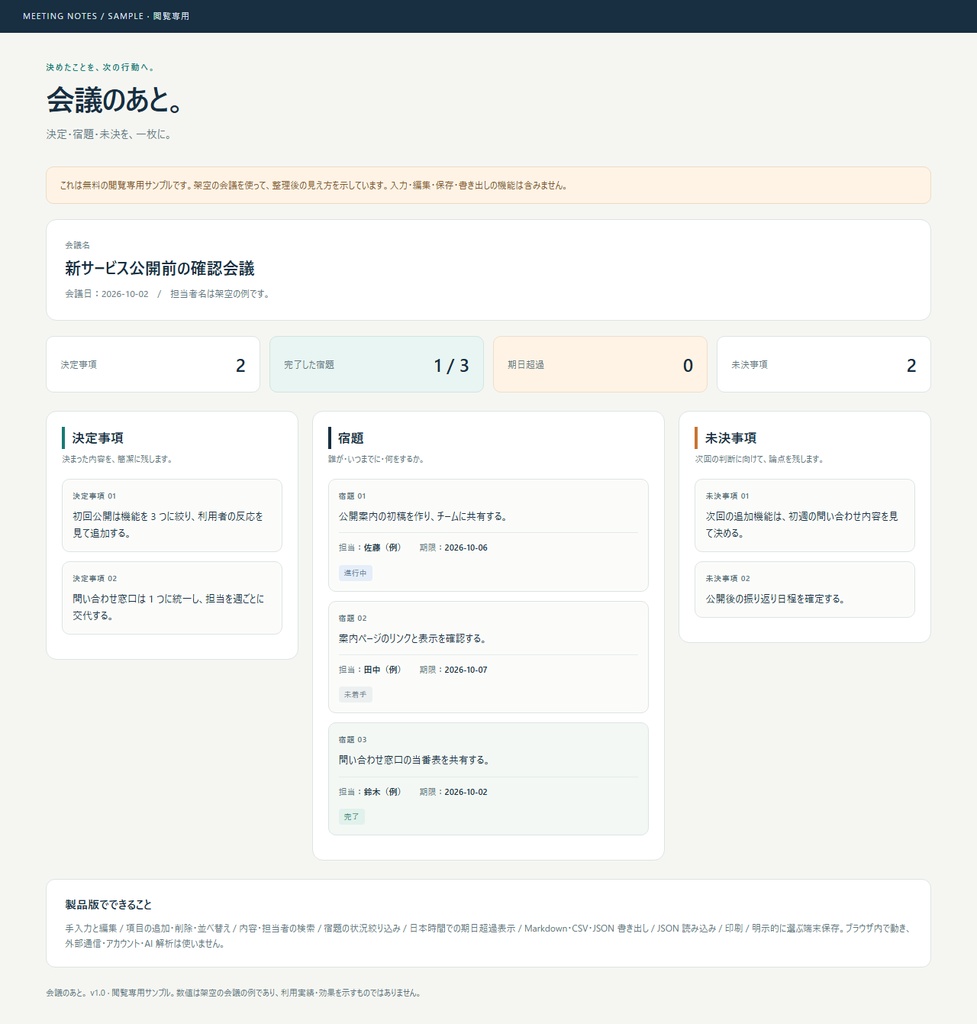The height and width of the screenshot is (1024, 977).
Task: Click the 決定事項 count stat card
Action: point(153,364)
